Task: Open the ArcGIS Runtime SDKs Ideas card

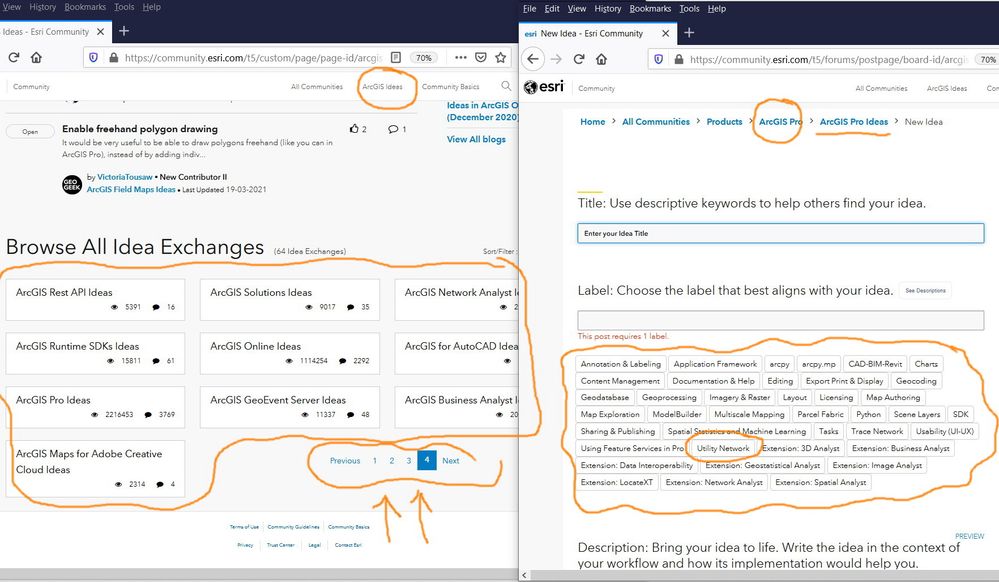Action: pos(96,353)
